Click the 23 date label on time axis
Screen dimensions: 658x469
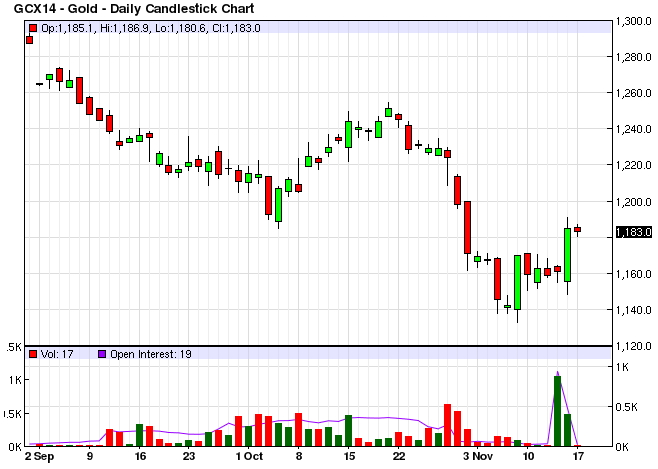189,456
